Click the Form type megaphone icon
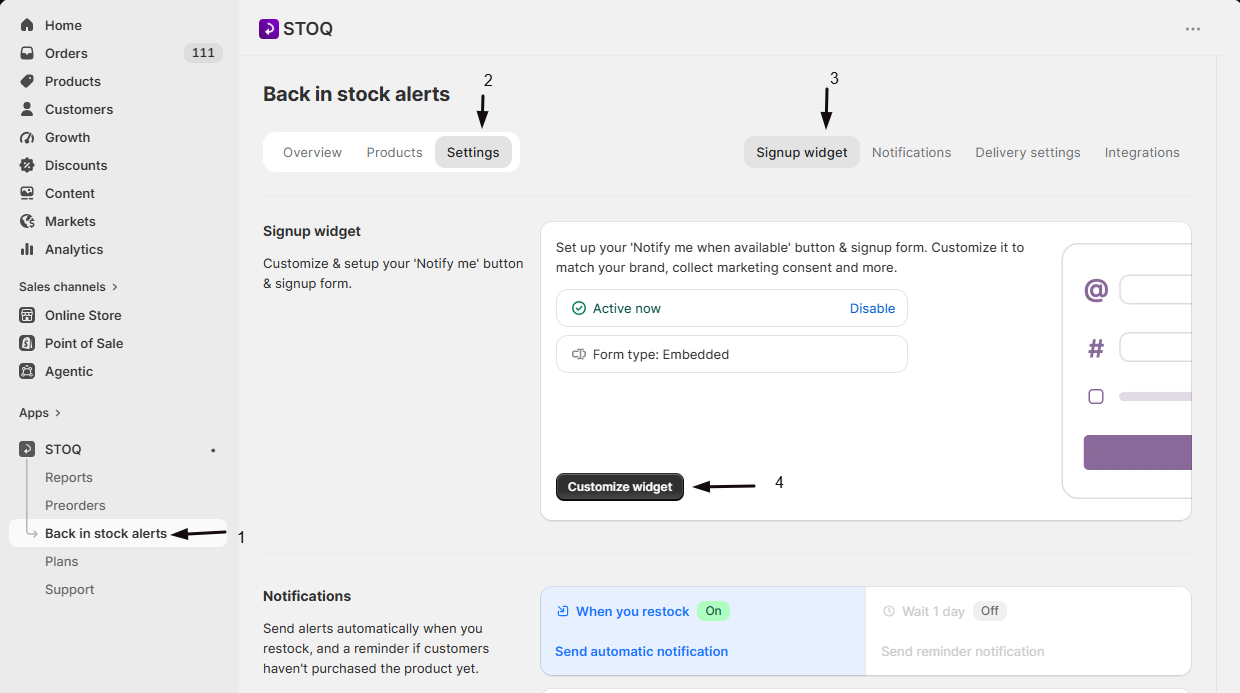1240x693 pixels. [x=578, y=354]
